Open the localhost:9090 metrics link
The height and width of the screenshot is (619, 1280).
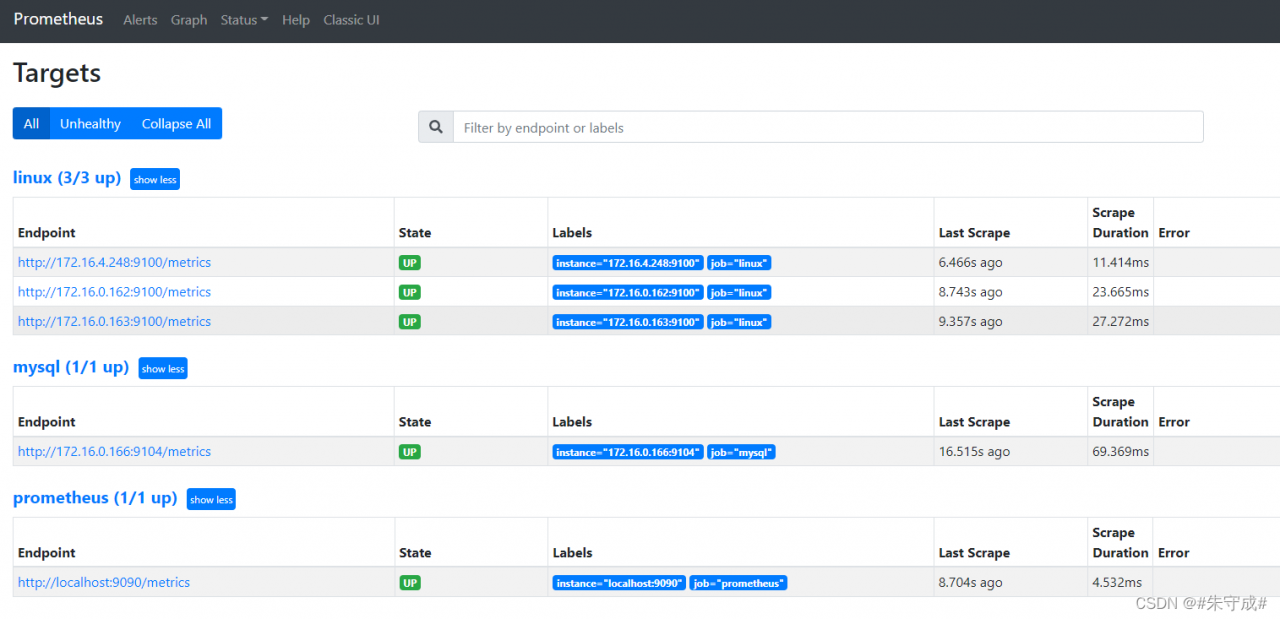click(x=104, y=583)
